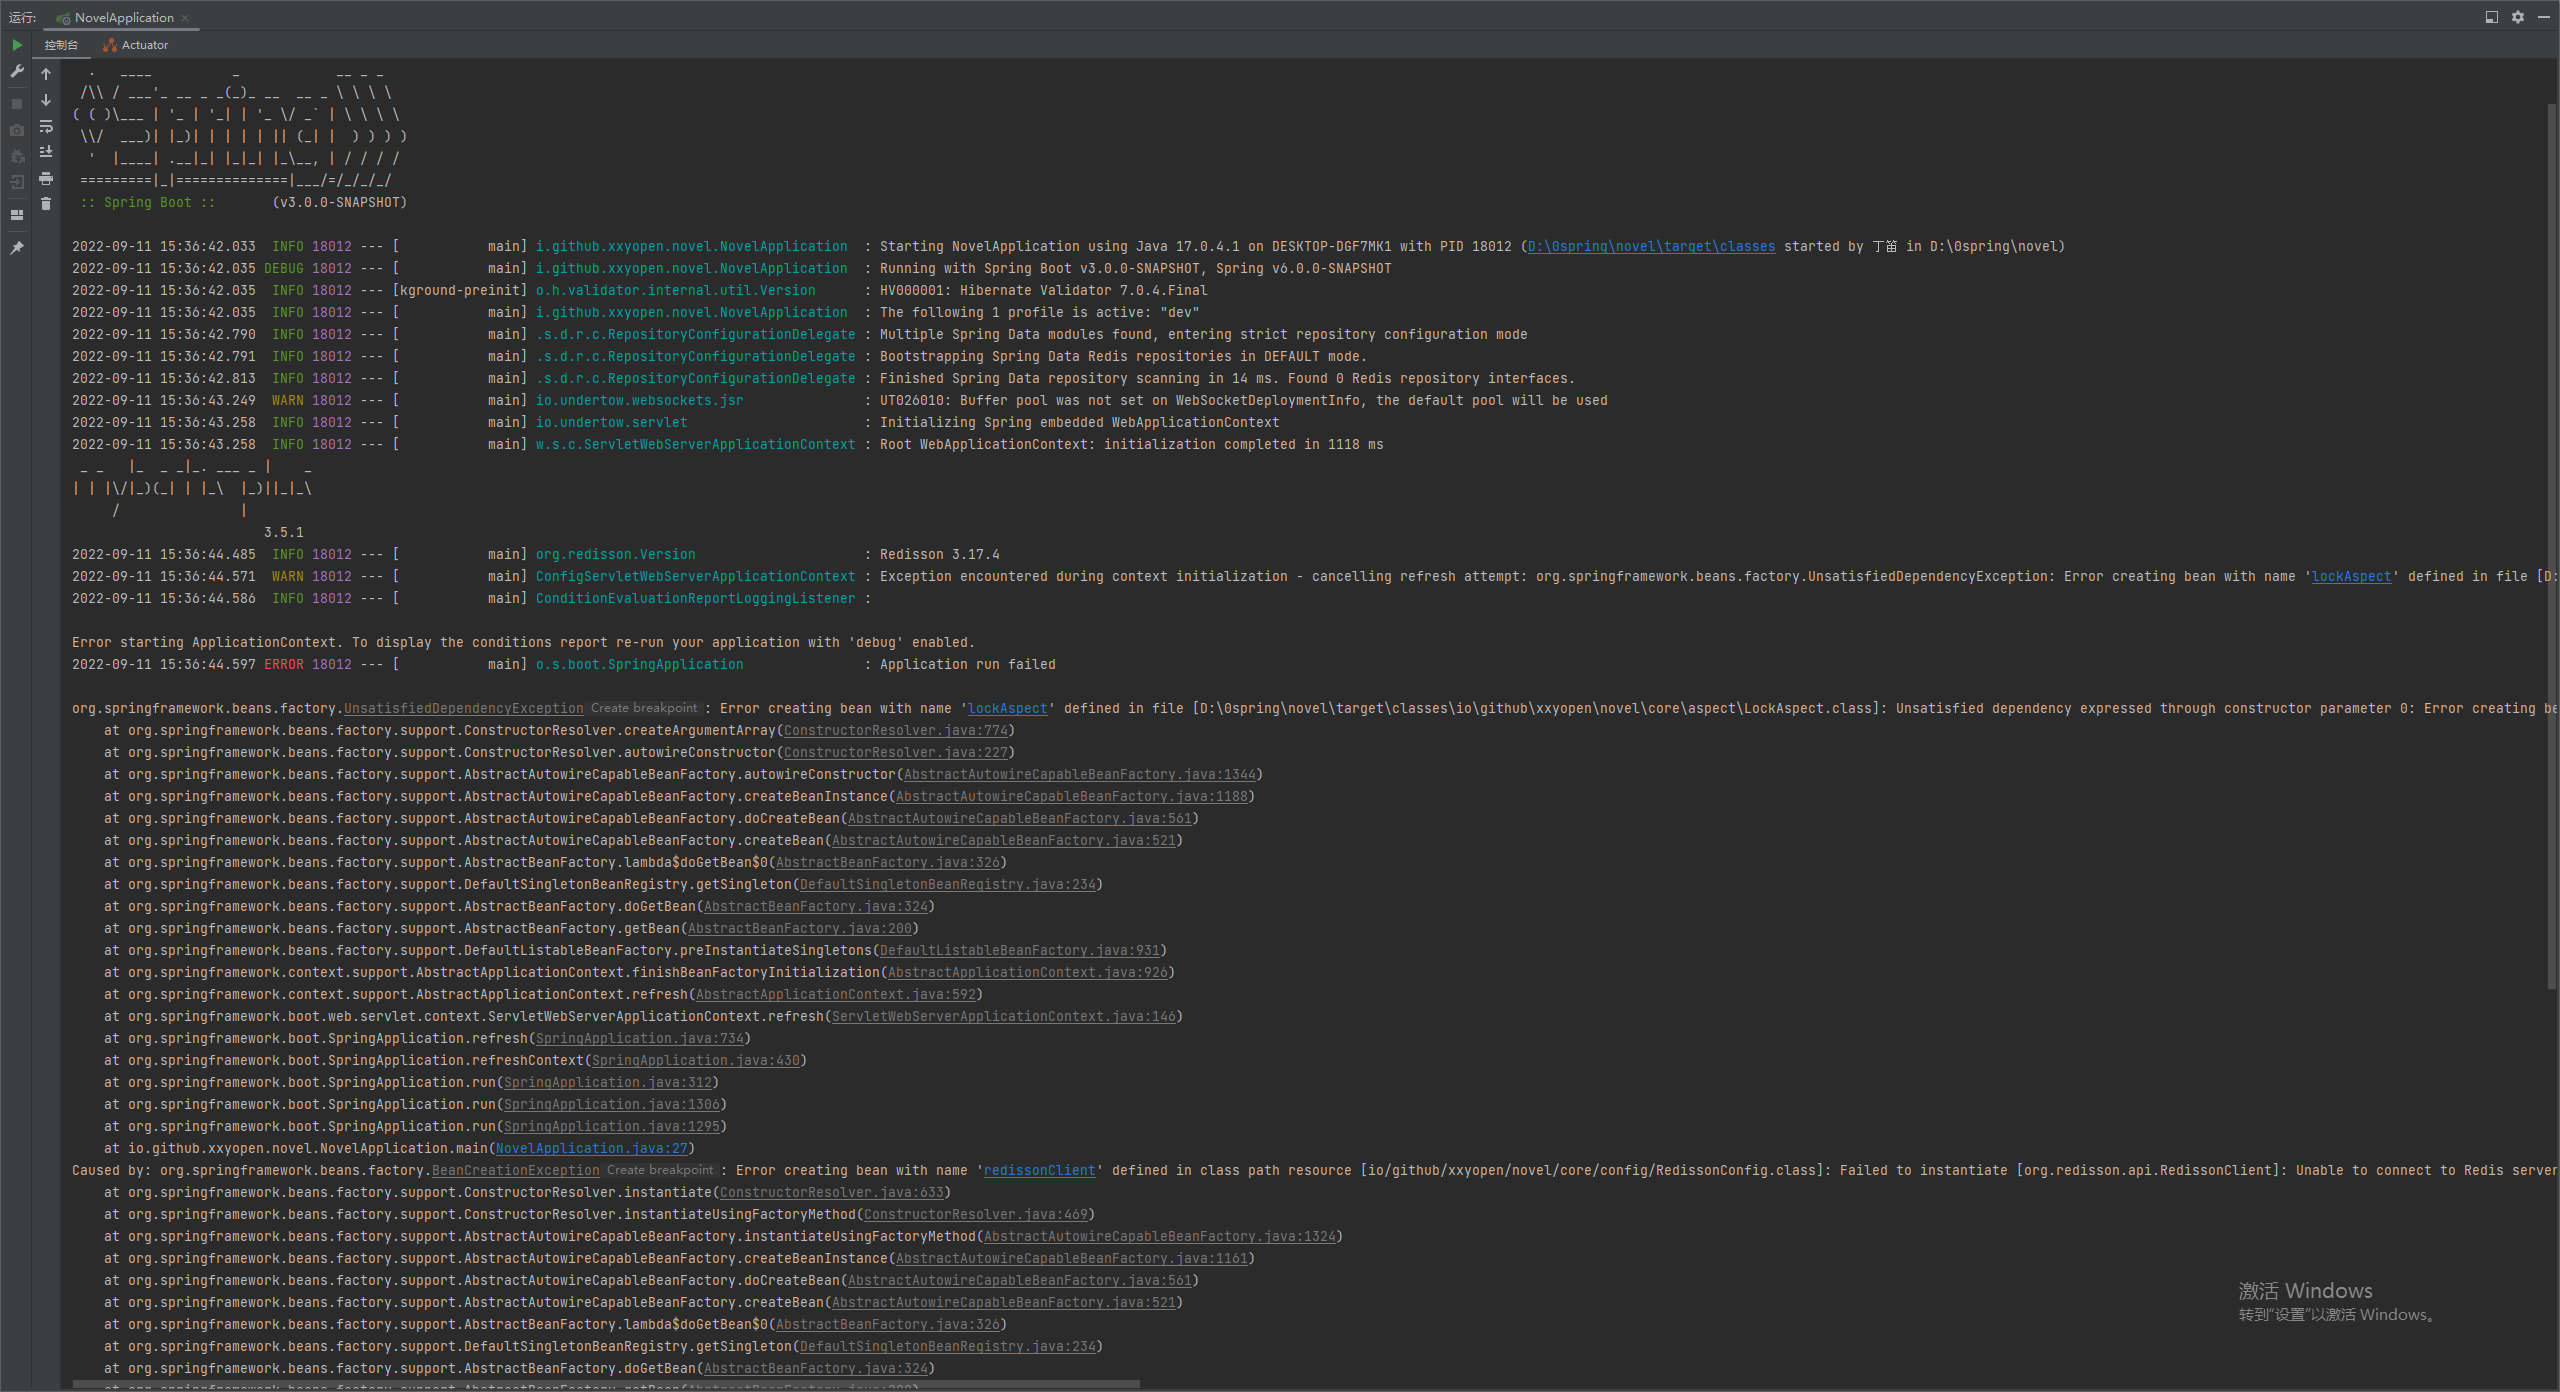The image size is (2560, 1392).
Task: Open the redissonClient bean link
Action: 1039,1171
